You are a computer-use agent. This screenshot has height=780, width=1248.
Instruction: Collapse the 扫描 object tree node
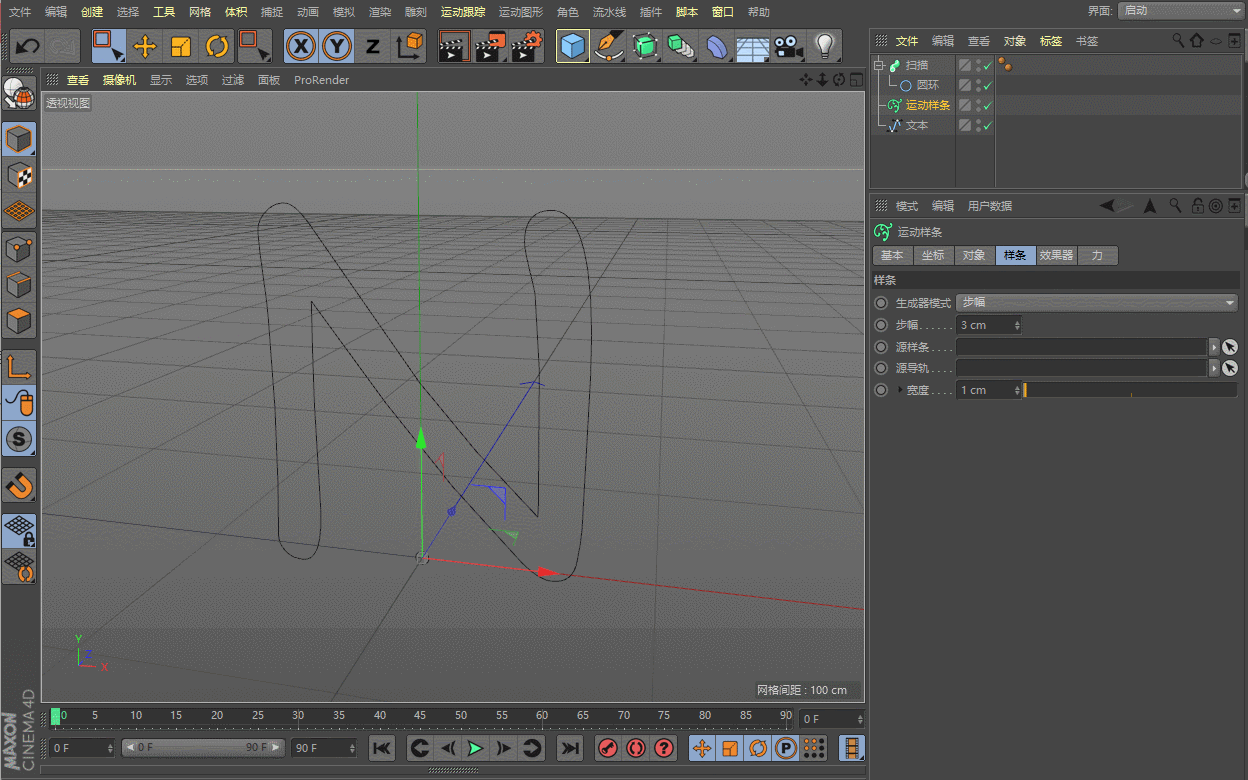(x=880, y=65)
